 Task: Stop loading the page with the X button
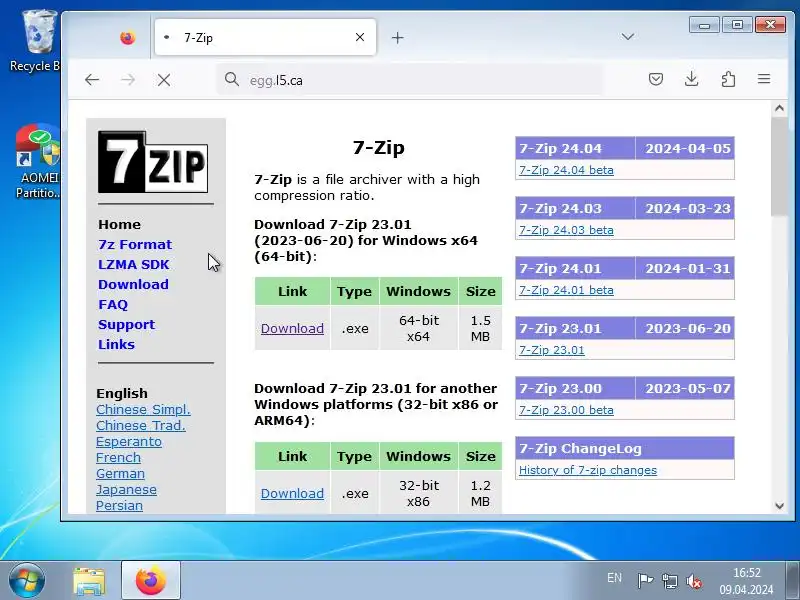coord(164,80)
